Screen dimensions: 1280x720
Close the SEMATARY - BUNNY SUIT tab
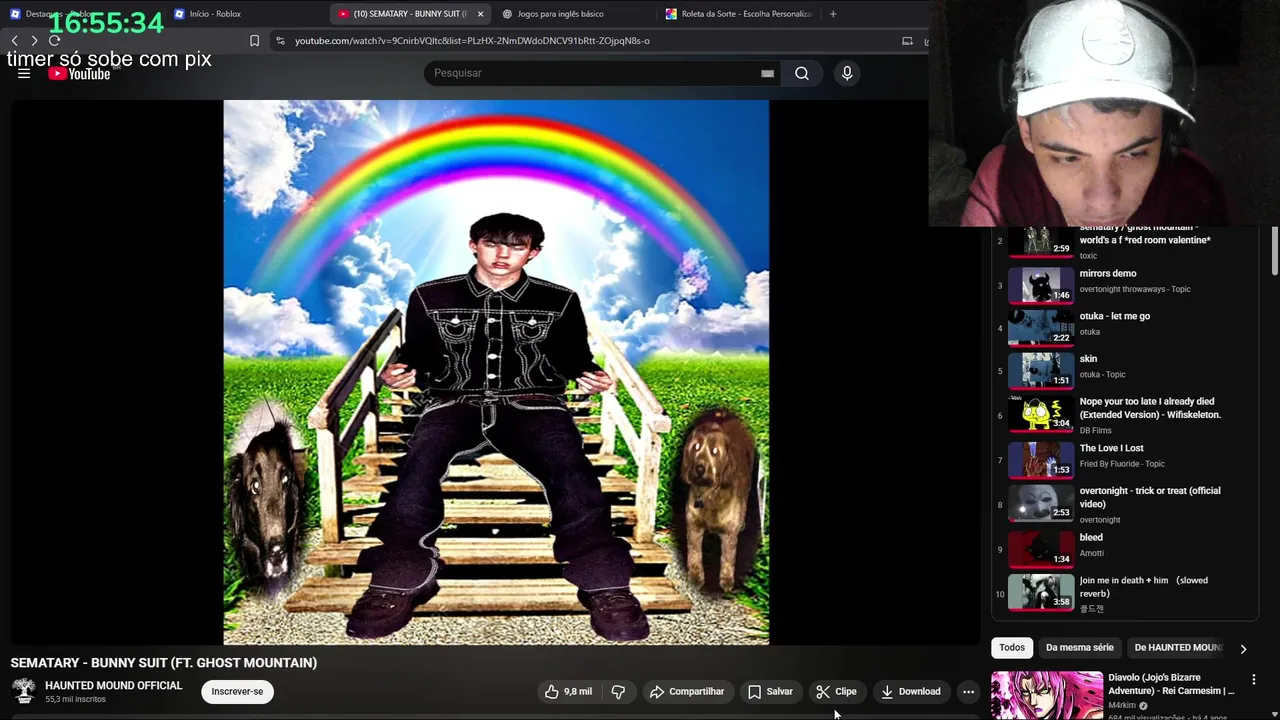point(480,14)
